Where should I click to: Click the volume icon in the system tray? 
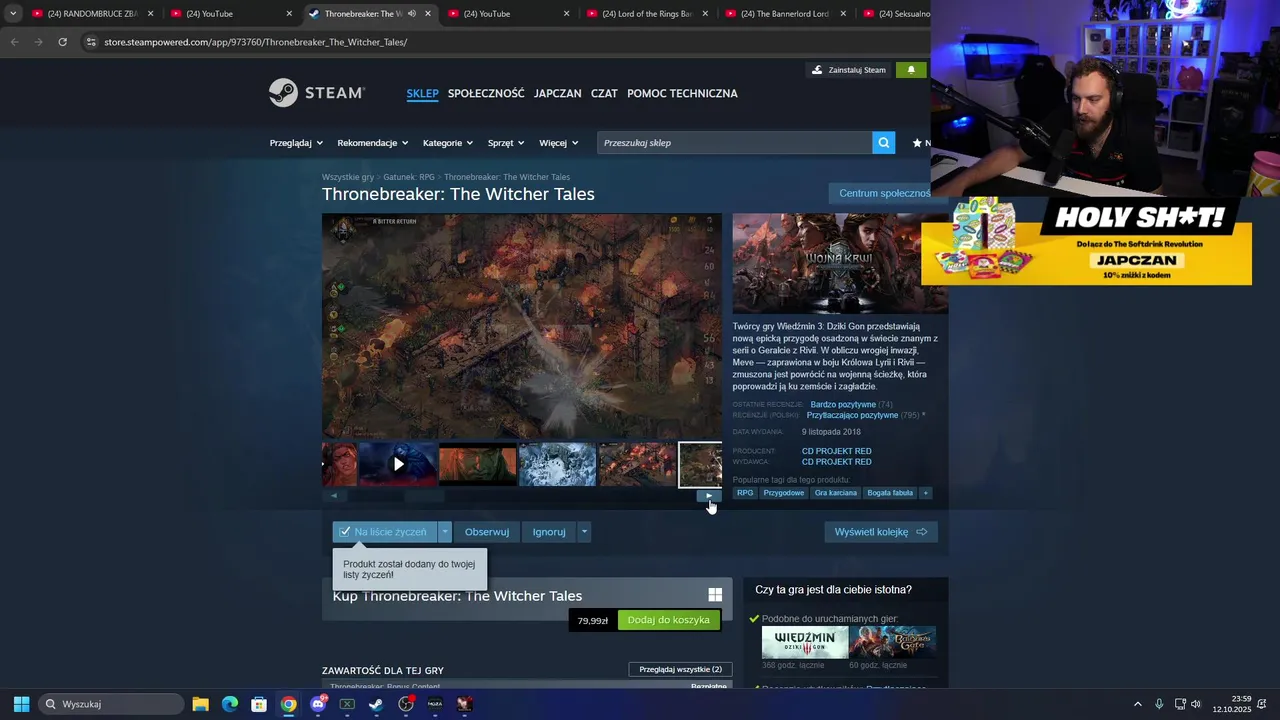pyautogui.click(x=1196, y=704)
